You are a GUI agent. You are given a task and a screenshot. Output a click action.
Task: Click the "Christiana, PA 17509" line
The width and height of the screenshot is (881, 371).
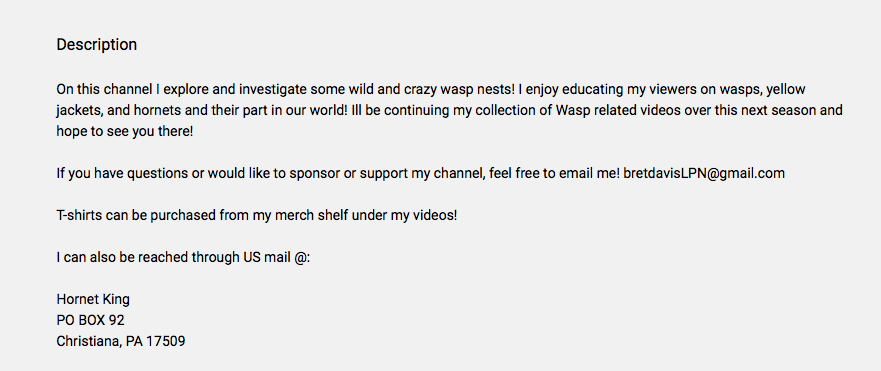[121, 341]
